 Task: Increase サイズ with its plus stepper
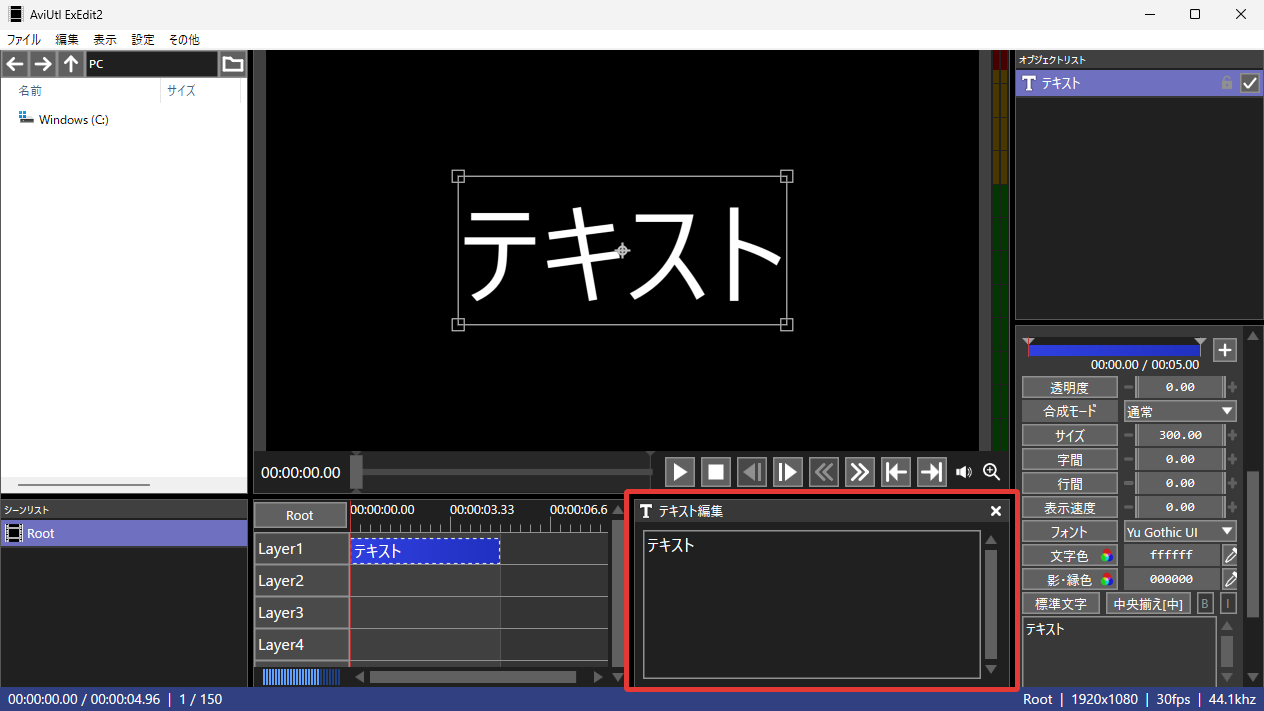(1232, 435)
